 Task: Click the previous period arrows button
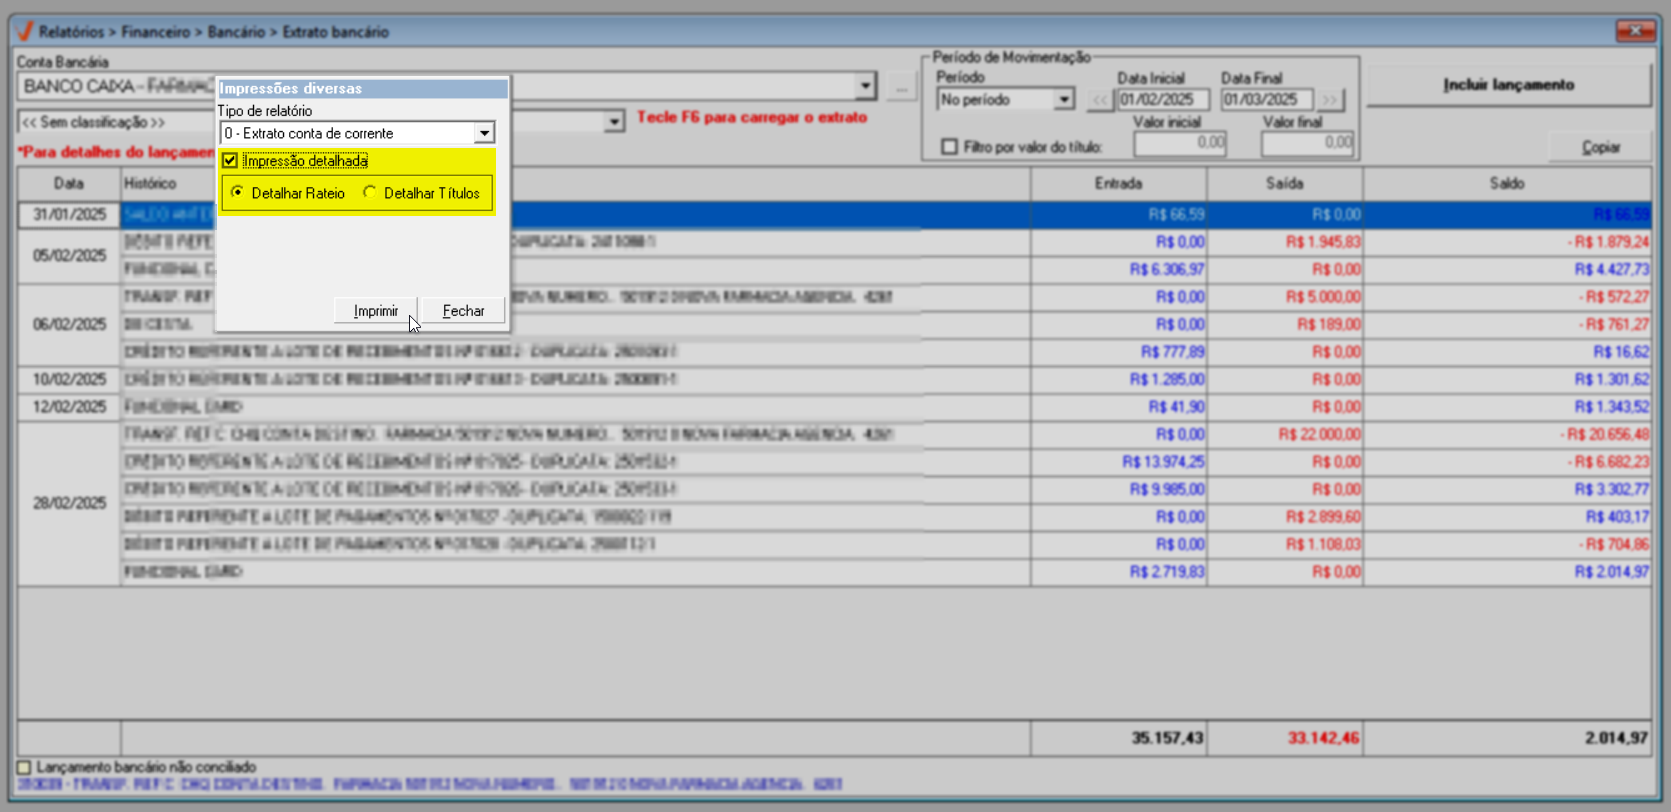click(x=1100, y=100)
